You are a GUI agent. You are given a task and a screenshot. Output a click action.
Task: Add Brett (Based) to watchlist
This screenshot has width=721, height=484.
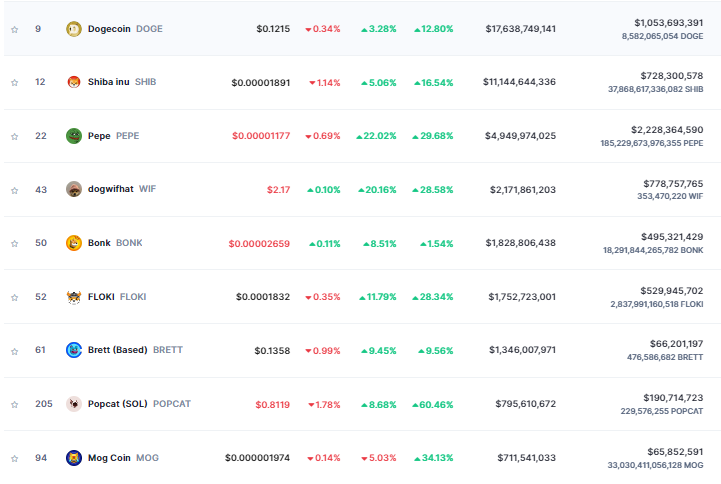point(15,351)
